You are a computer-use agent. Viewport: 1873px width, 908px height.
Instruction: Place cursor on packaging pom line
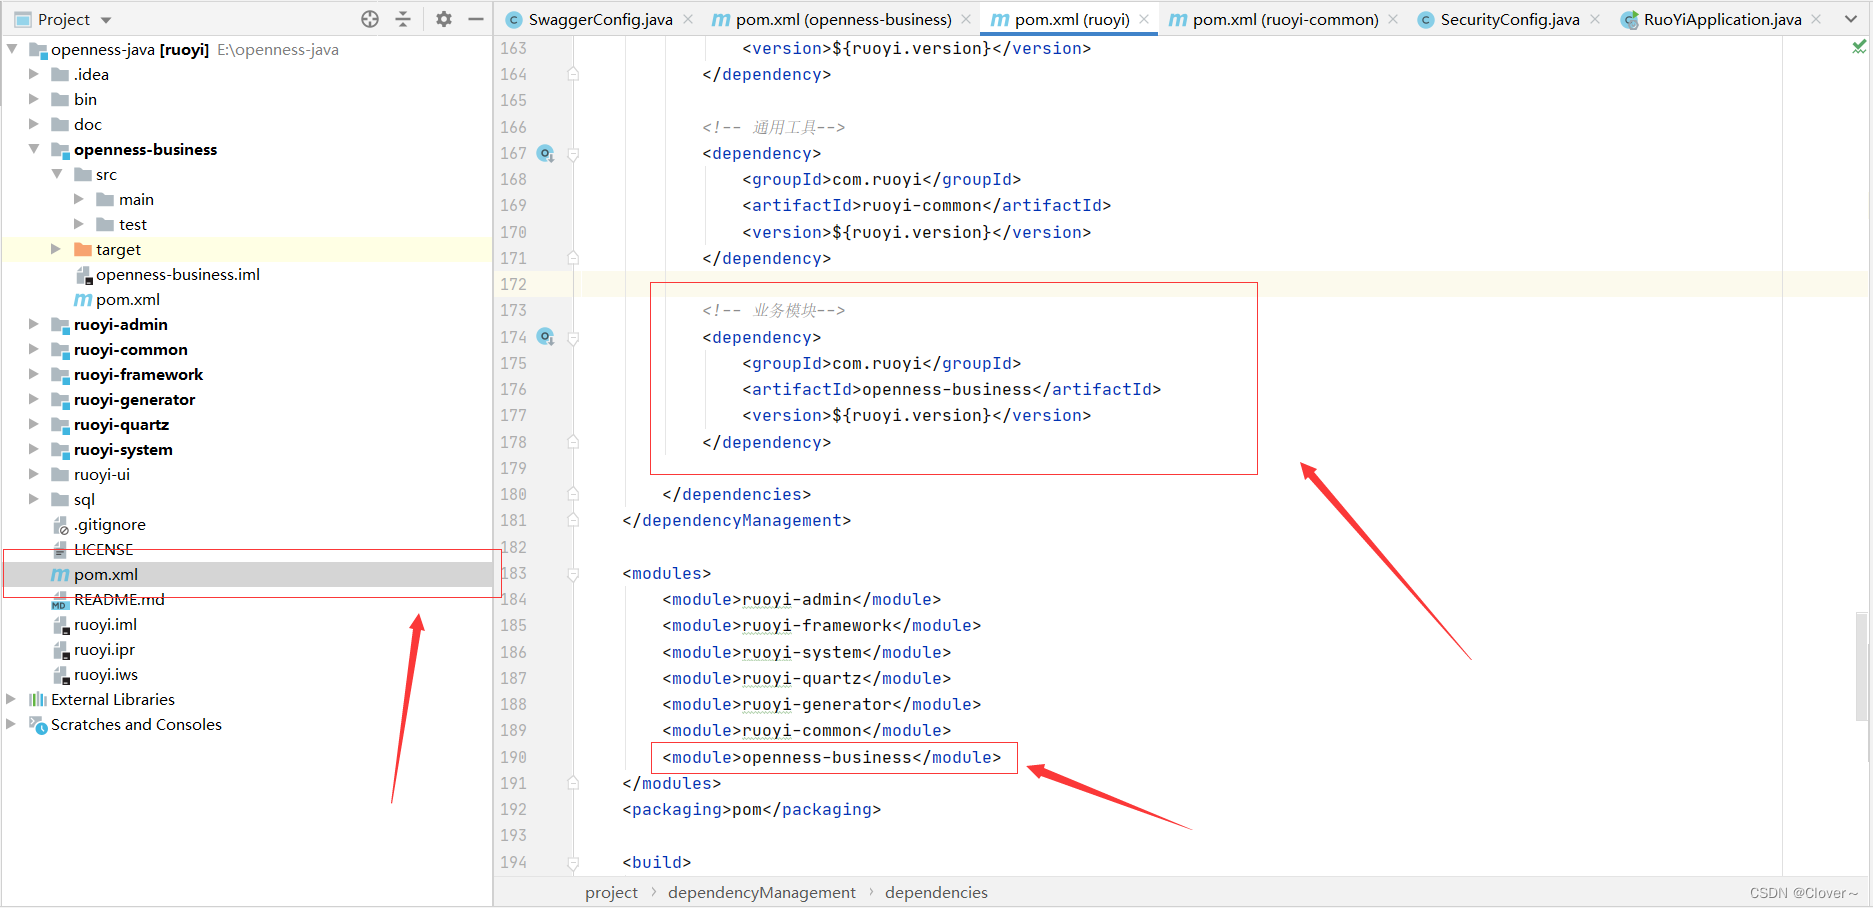click(751, 809)
